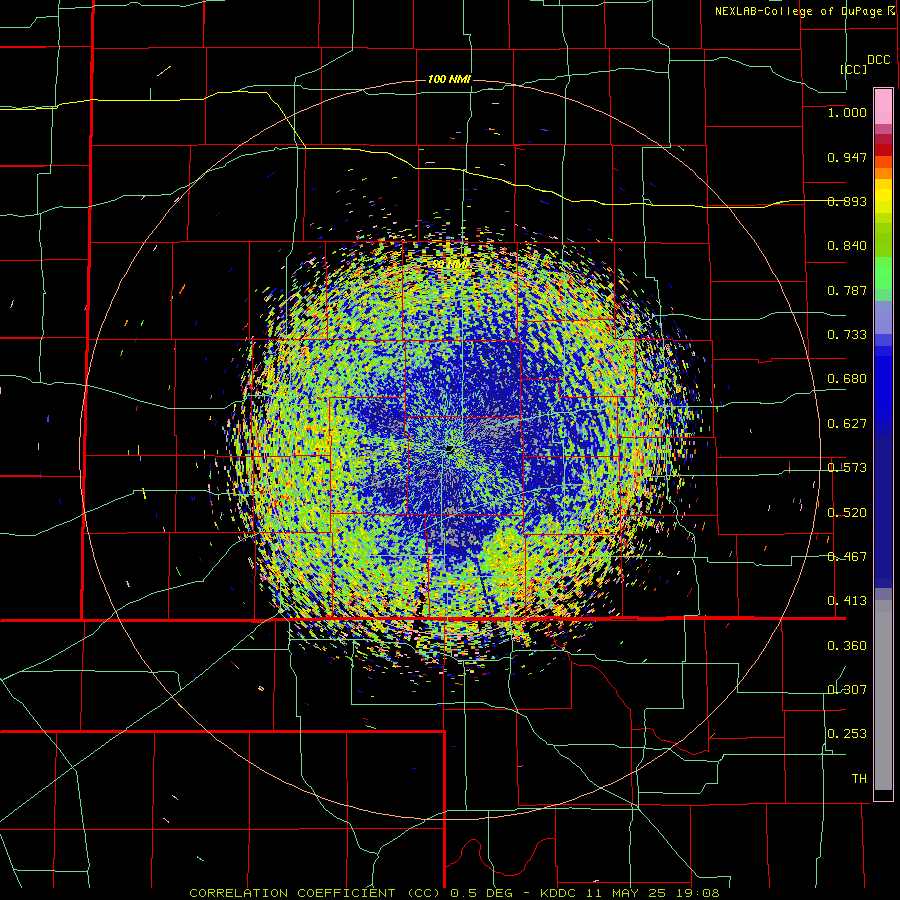Click the 0.787 legend value
The image size is (900, 900).
point(847,290)
